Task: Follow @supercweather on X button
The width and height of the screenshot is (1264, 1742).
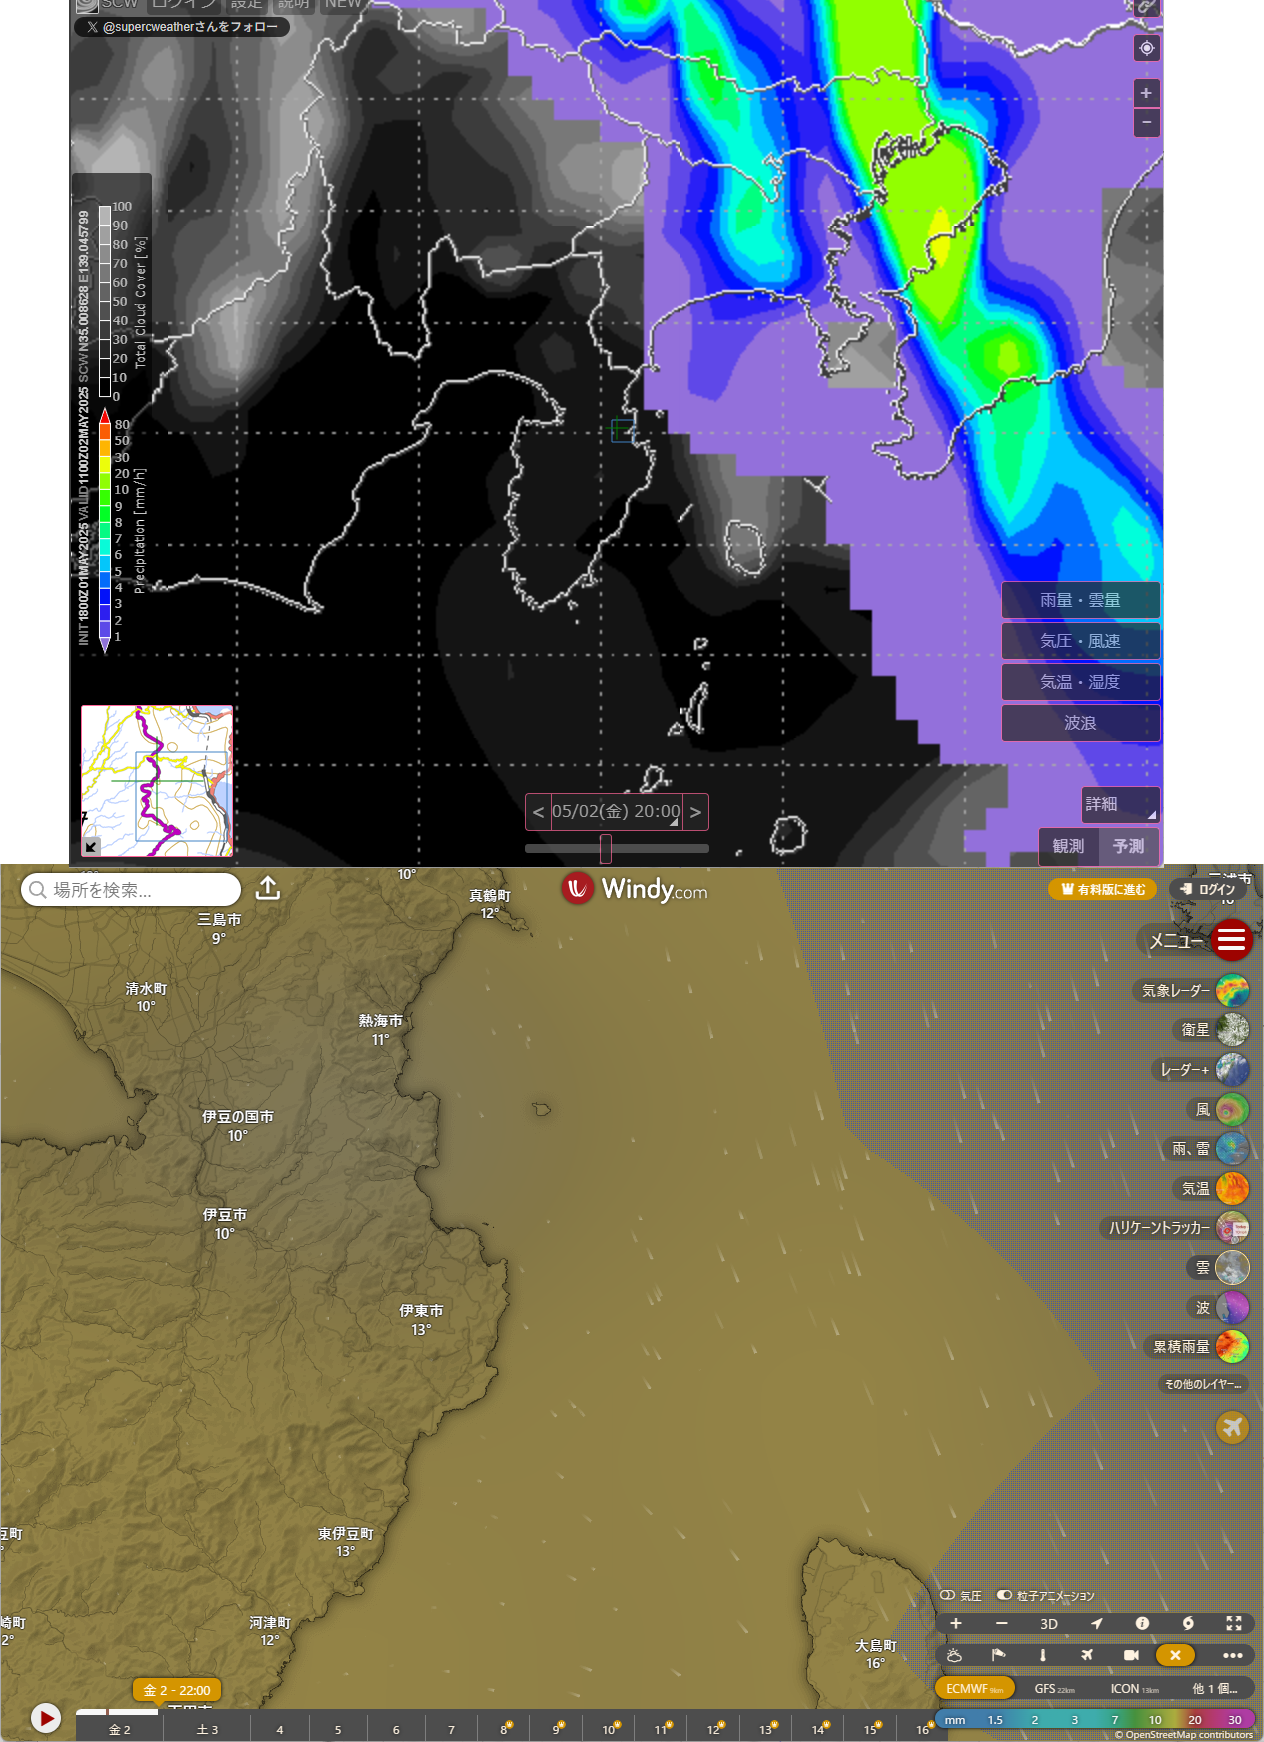Action: click(182, 27)
